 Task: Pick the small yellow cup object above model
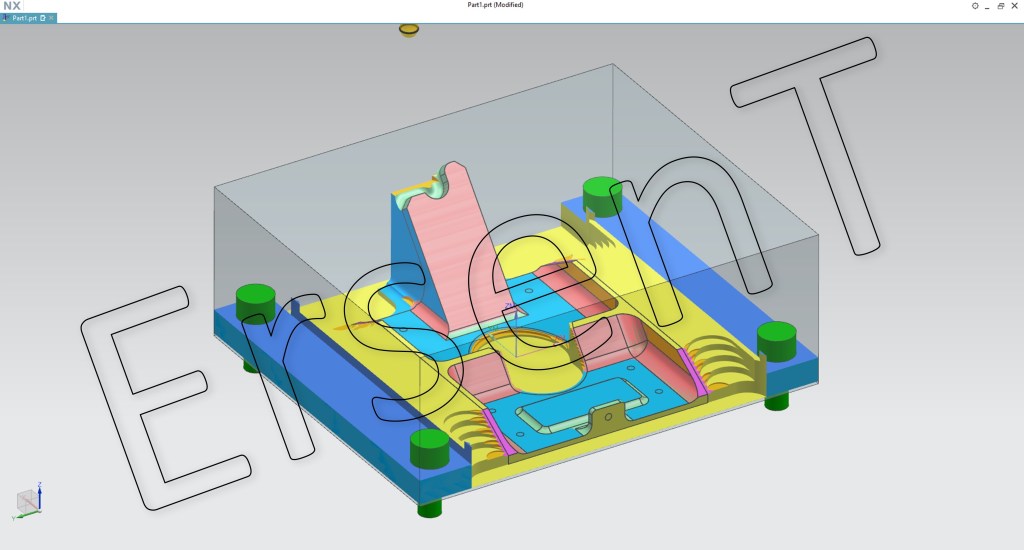tap(408, 30)
